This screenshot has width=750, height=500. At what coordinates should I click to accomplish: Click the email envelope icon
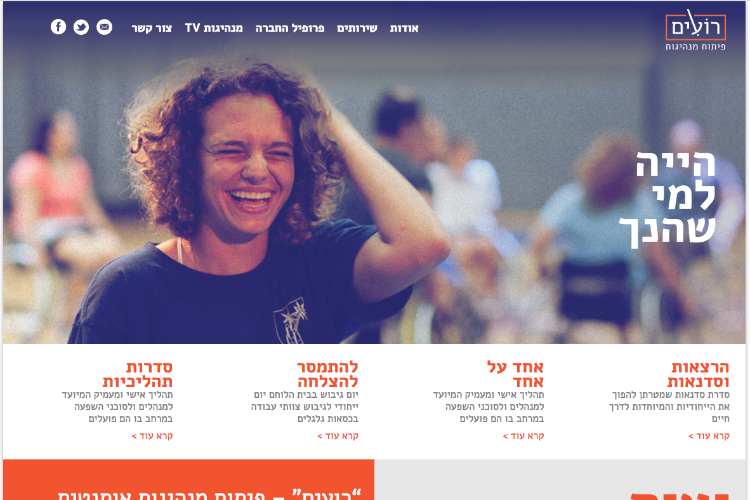(x=104, y=27)
